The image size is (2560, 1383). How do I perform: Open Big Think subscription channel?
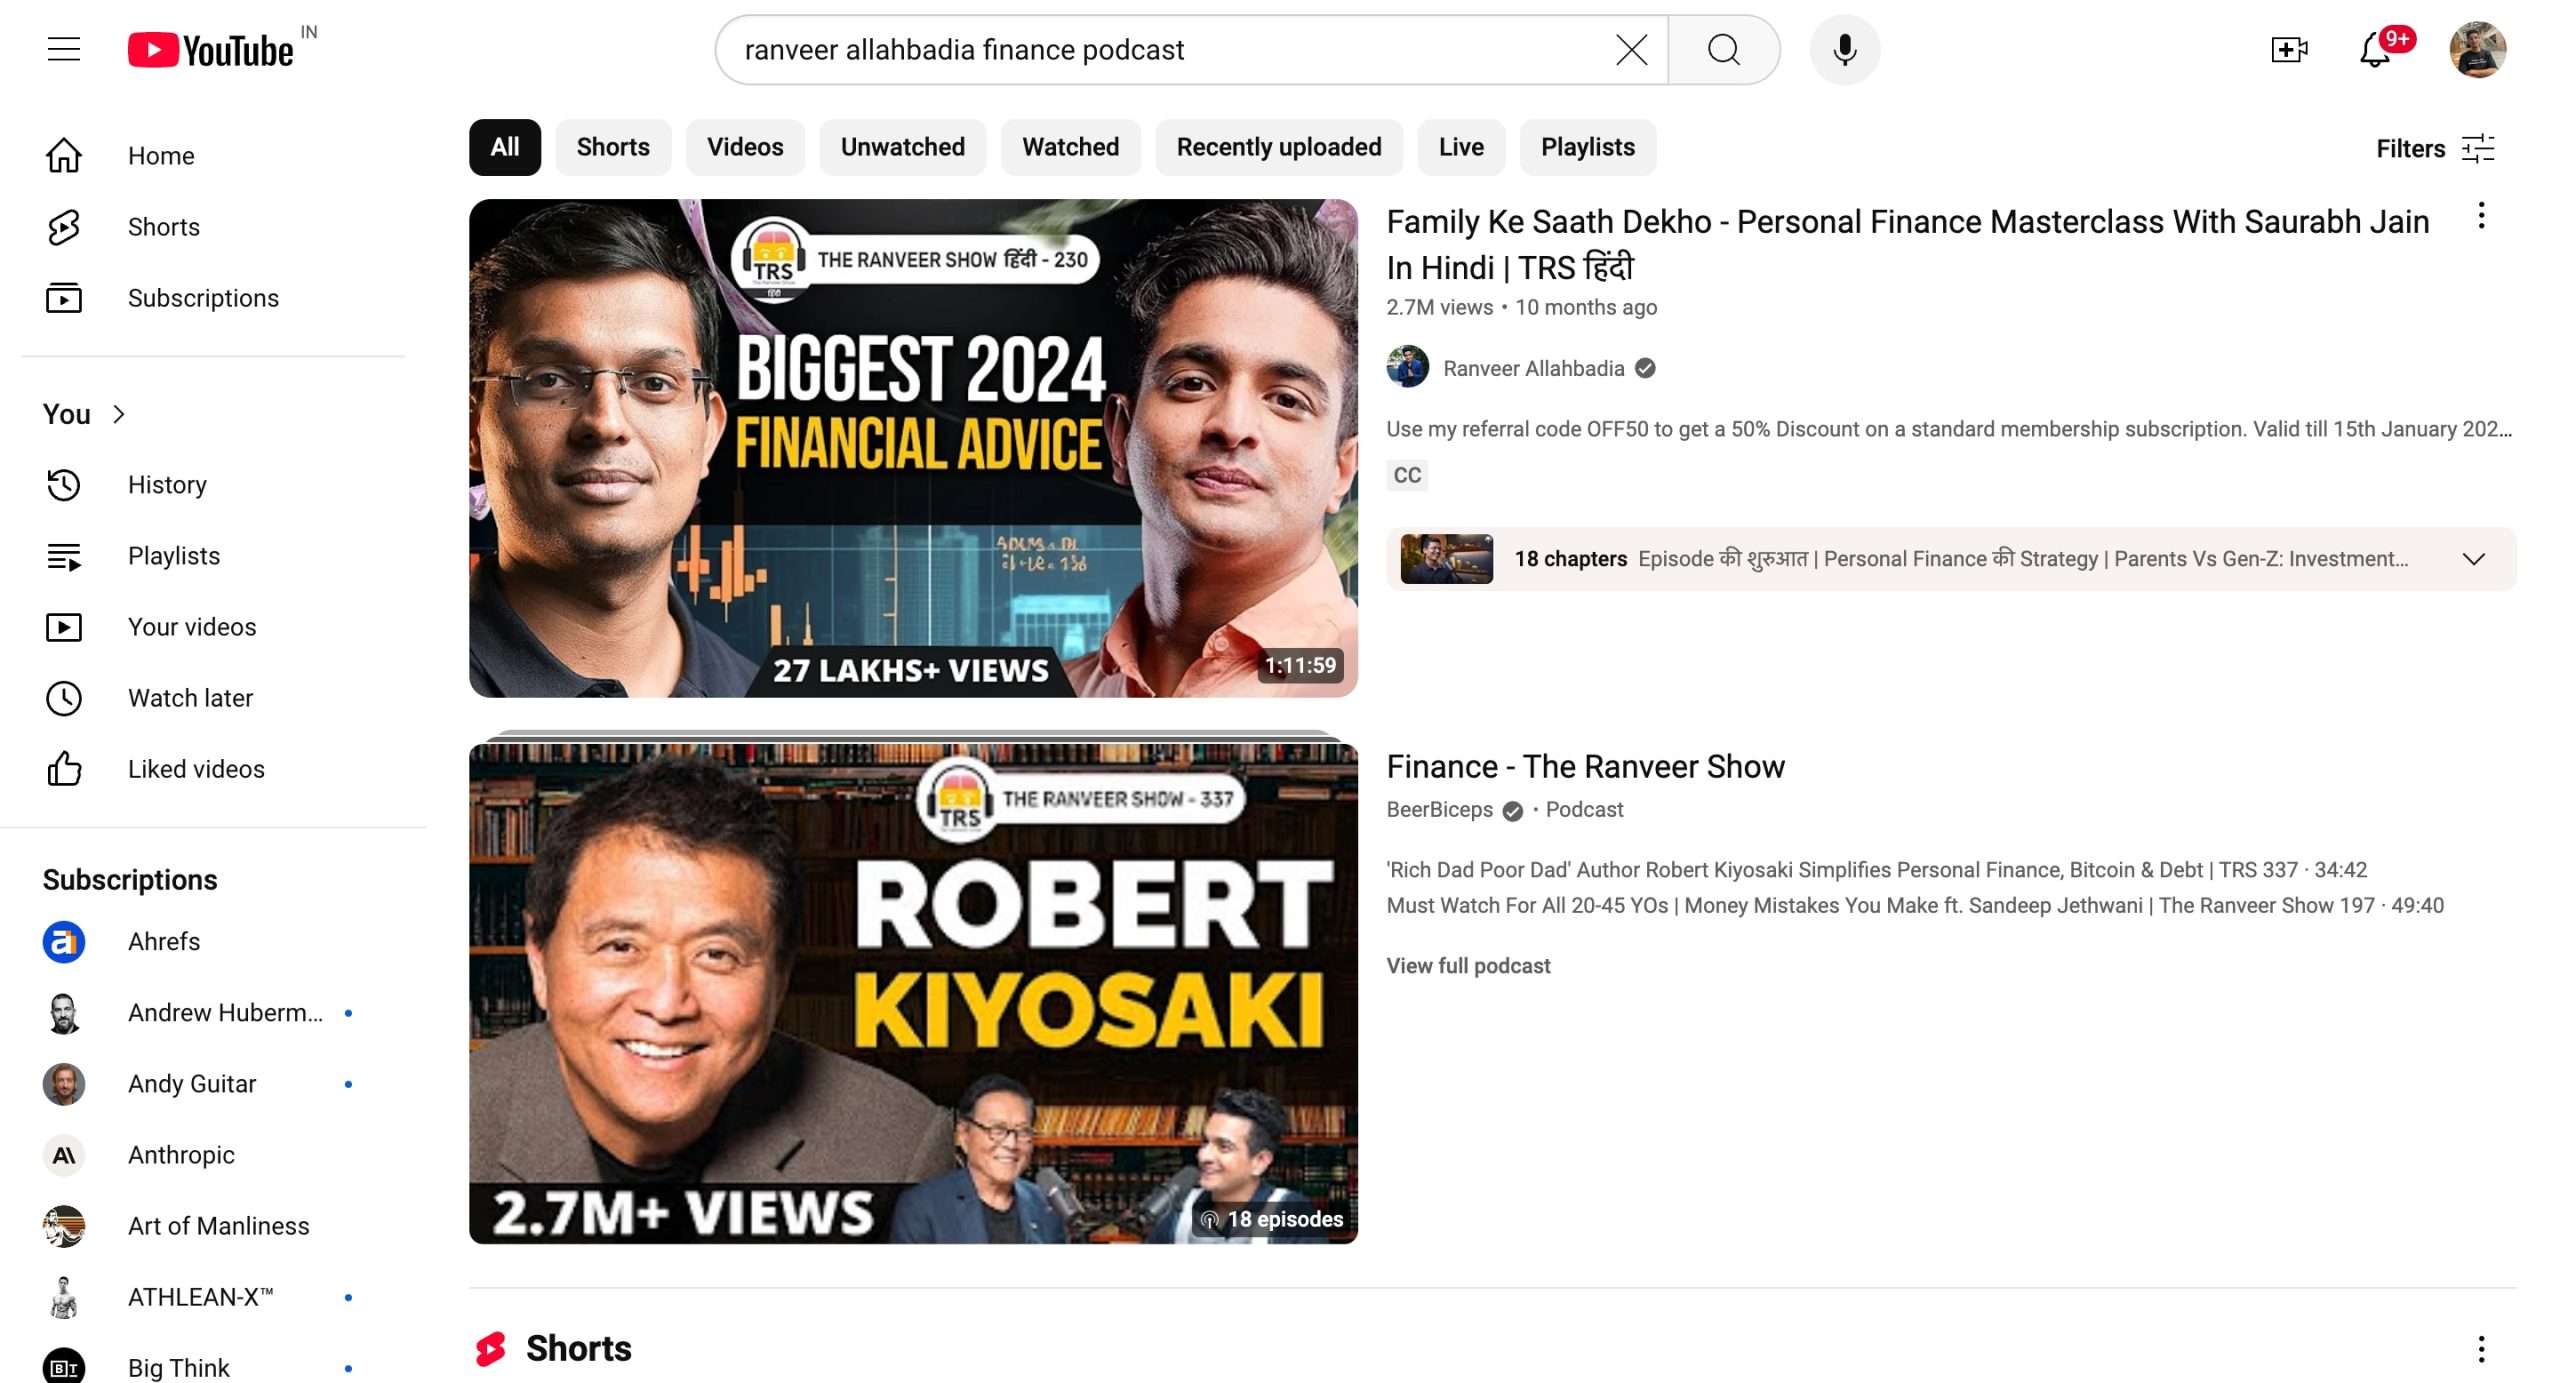(x=213, y=1367)
